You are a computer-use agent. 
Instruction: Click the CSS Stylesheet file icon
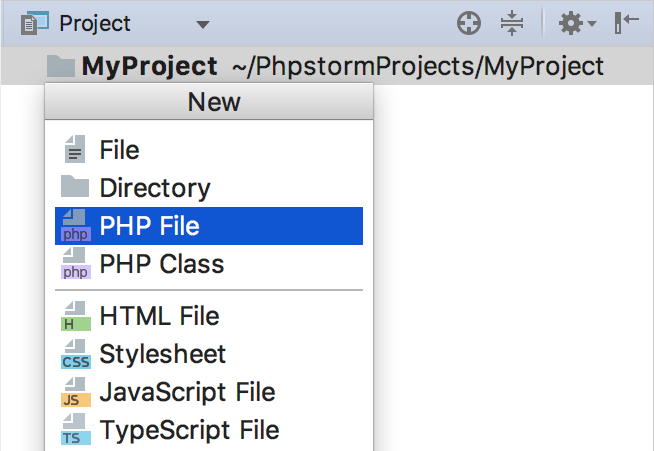(x=75, y=354)
